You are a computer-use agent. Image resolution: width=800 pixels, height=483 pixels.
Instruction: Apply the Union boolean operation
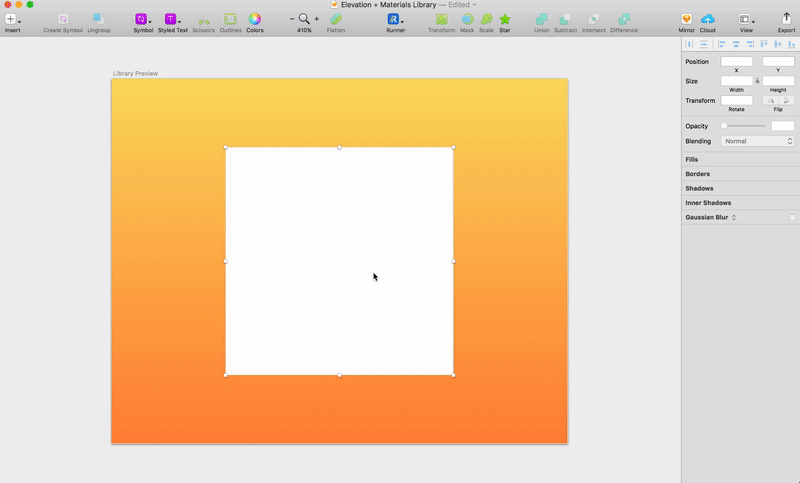pos(541,19)
